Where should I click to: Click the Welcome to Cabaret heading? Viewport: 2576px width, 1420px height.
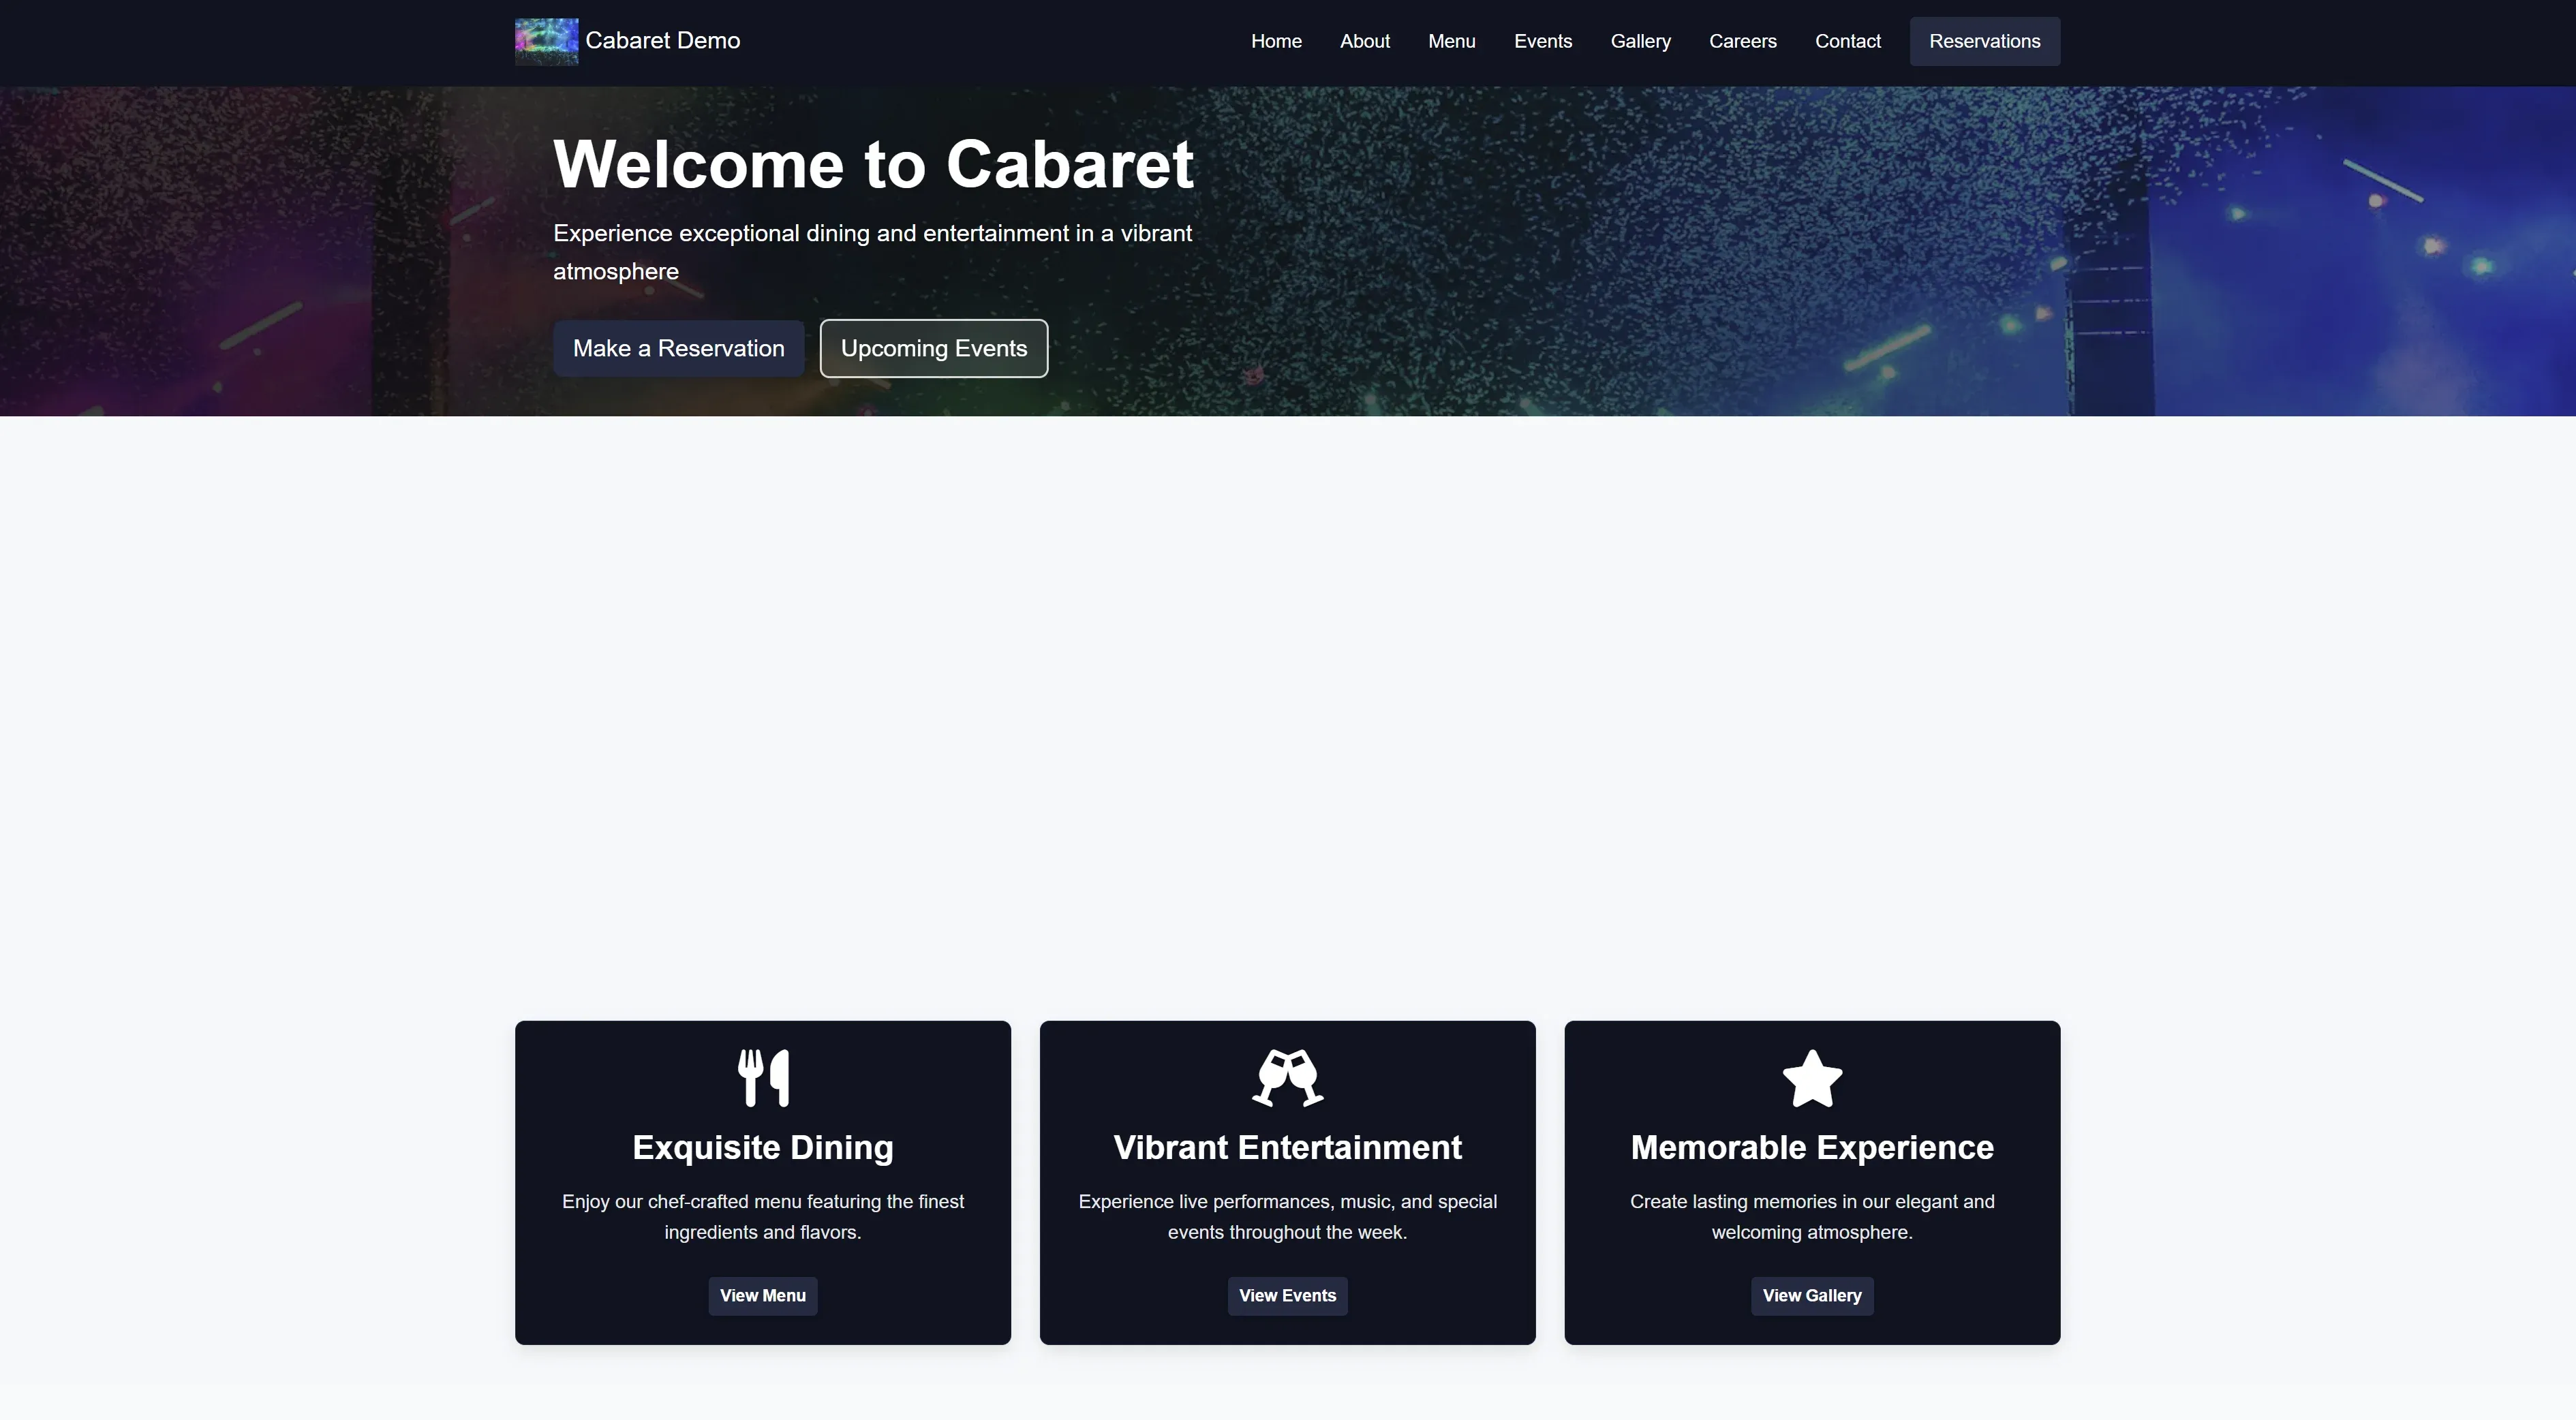point(874,164)
